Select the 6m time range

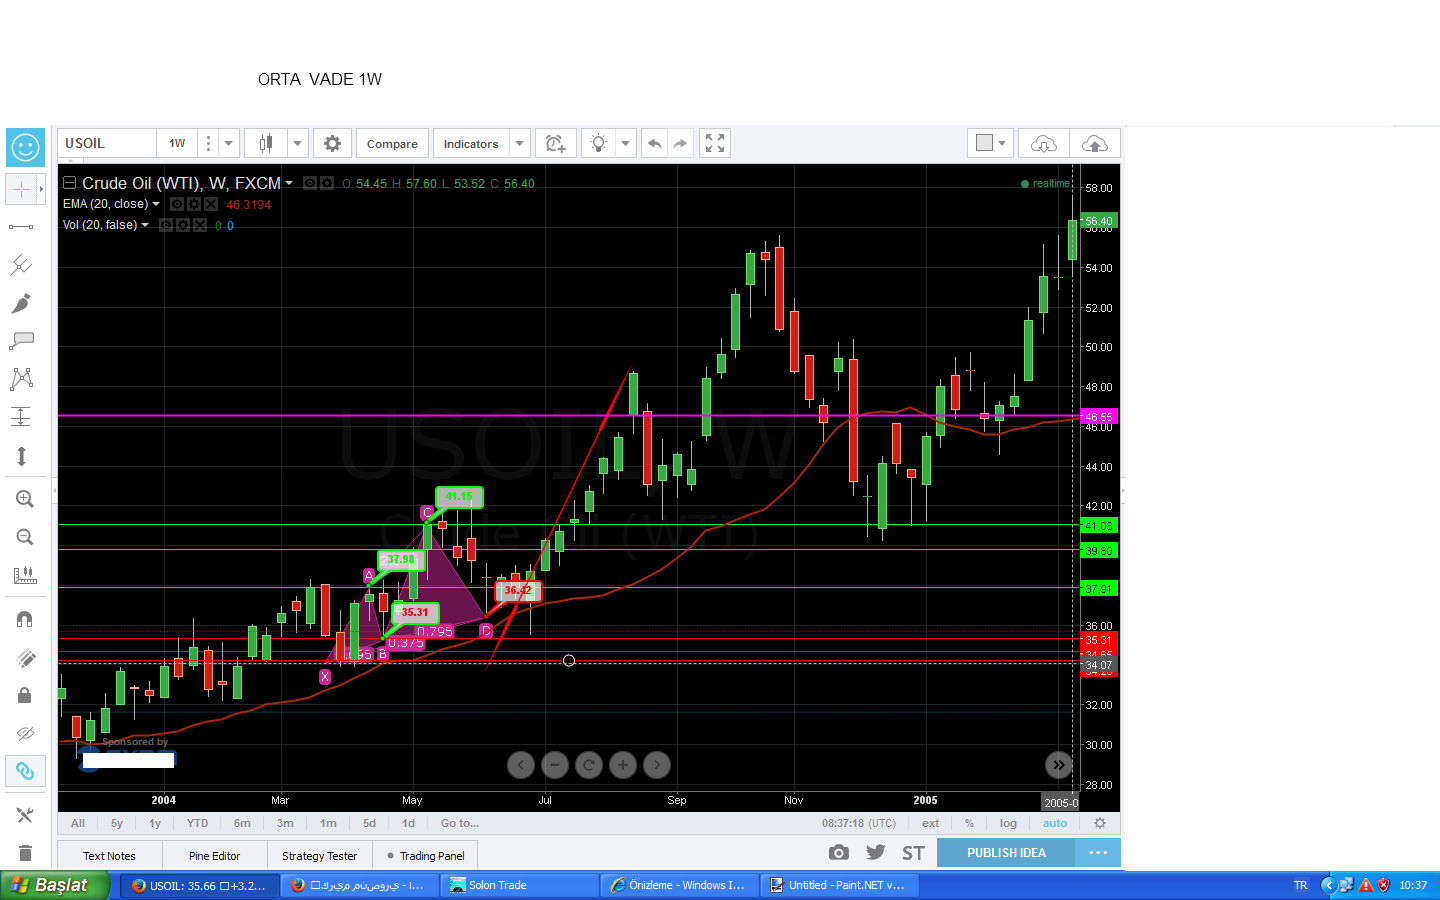tap(242, 823)
